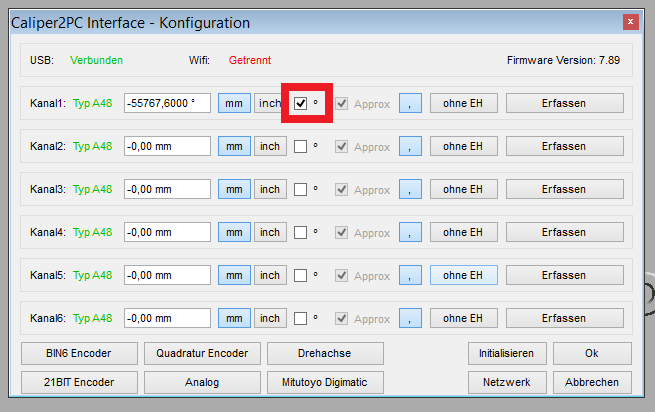Open the Quadratur Encoder settings

coord(203,353)
